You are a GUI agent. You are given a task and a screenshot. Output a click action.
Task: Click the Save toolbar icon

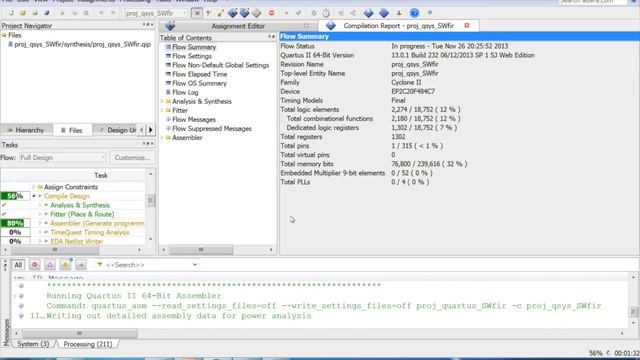tap(35, 13)
